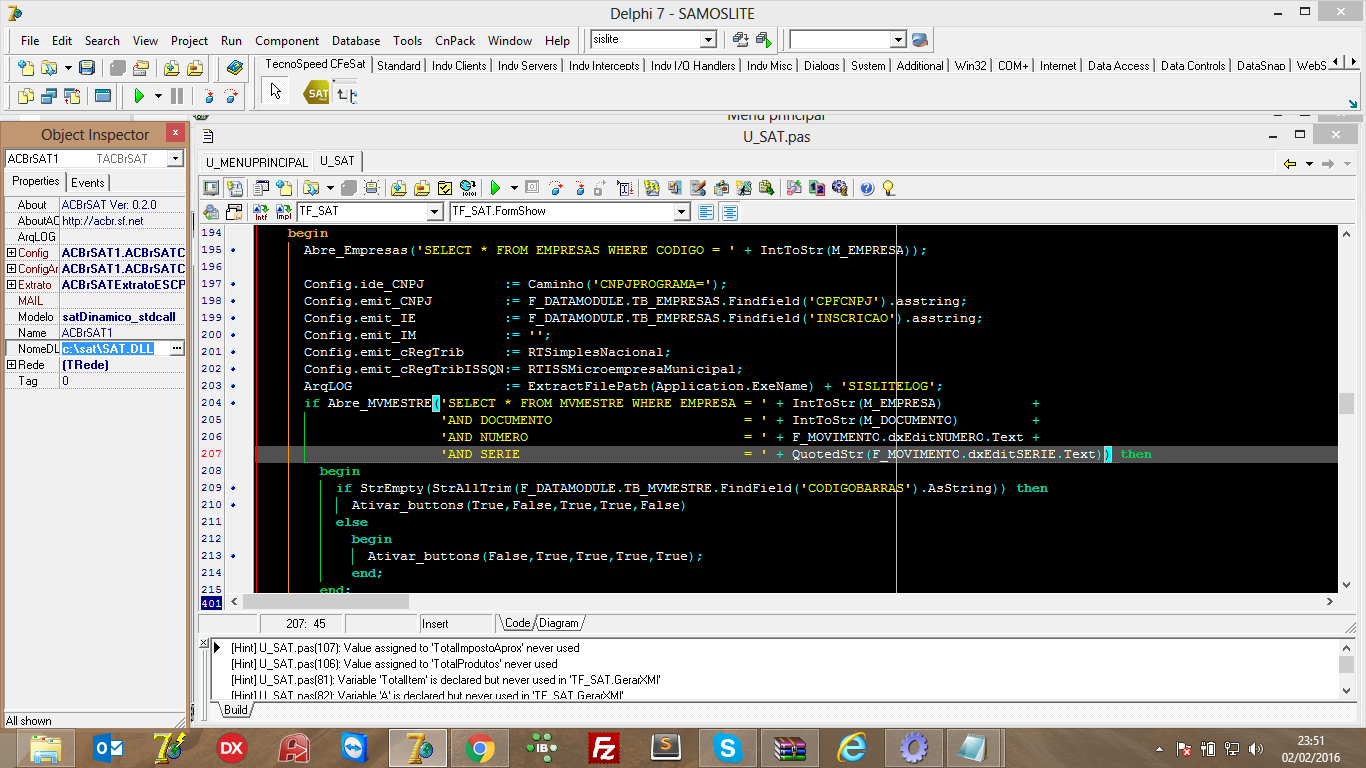Click the Trace Into icon in main toolbar
This screenshot has width=1366, height=768.
209,96
